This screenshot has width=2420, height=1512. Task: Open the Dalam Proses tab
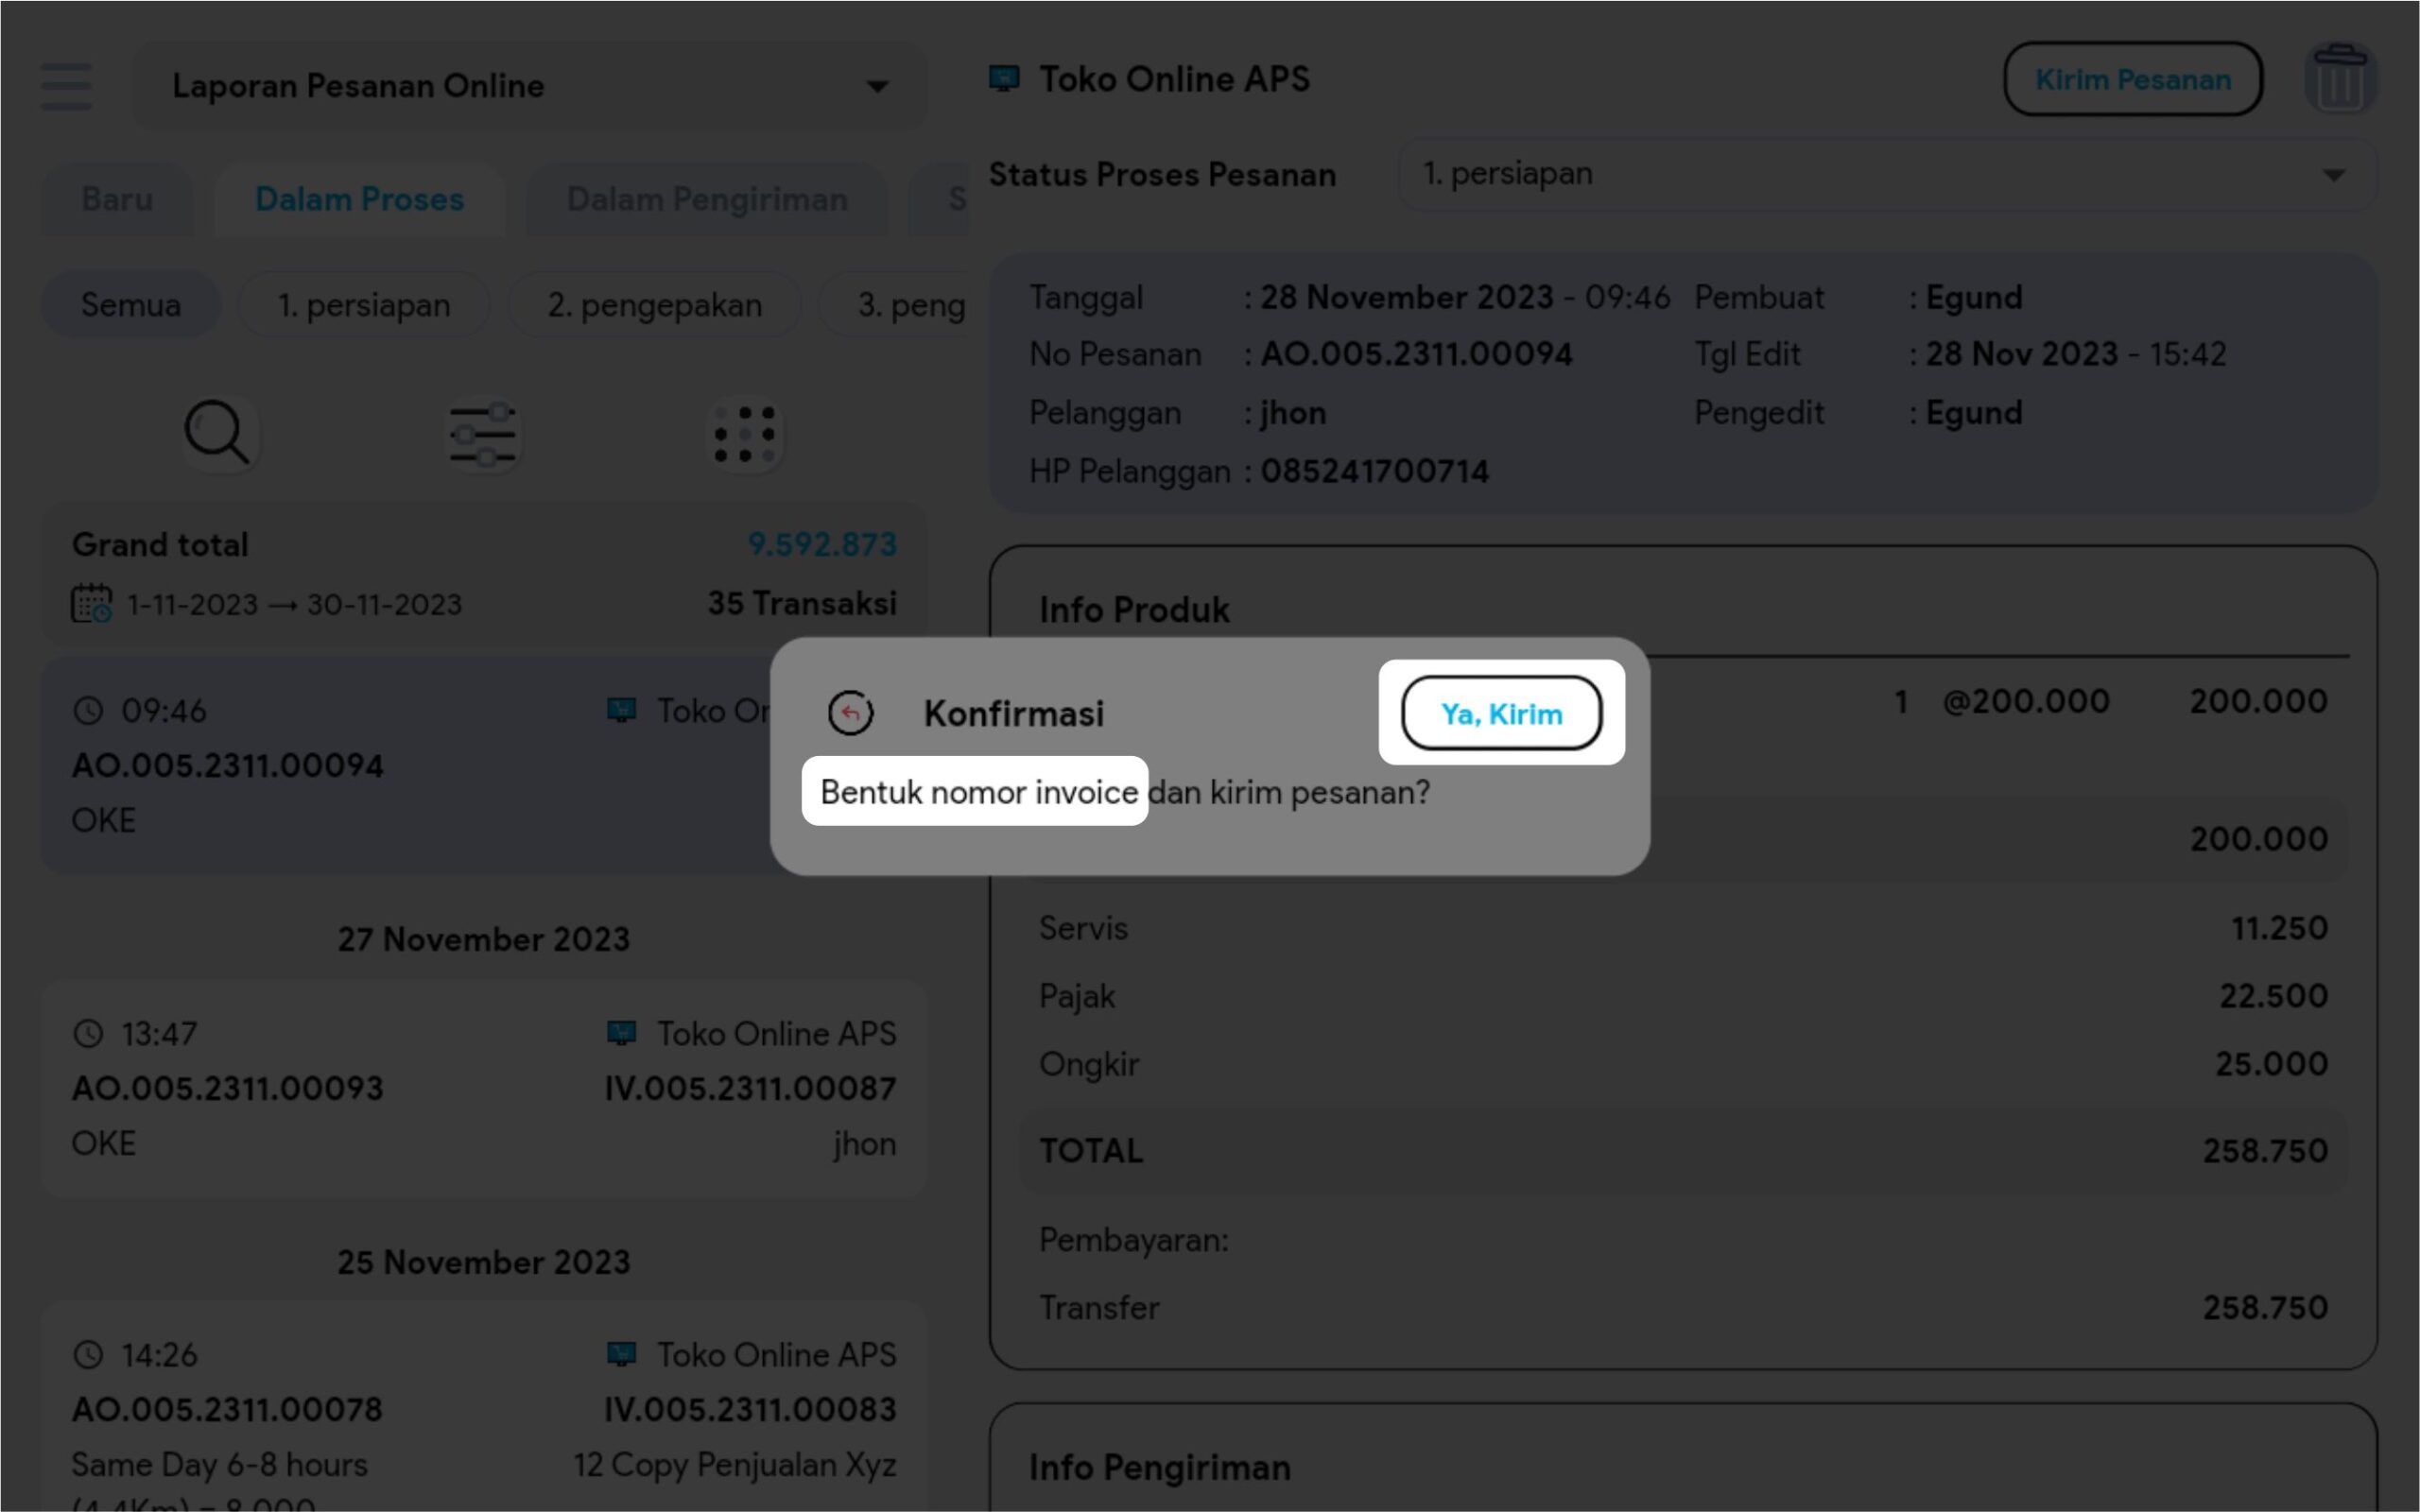pyautogui.click(x=359, y=199)
